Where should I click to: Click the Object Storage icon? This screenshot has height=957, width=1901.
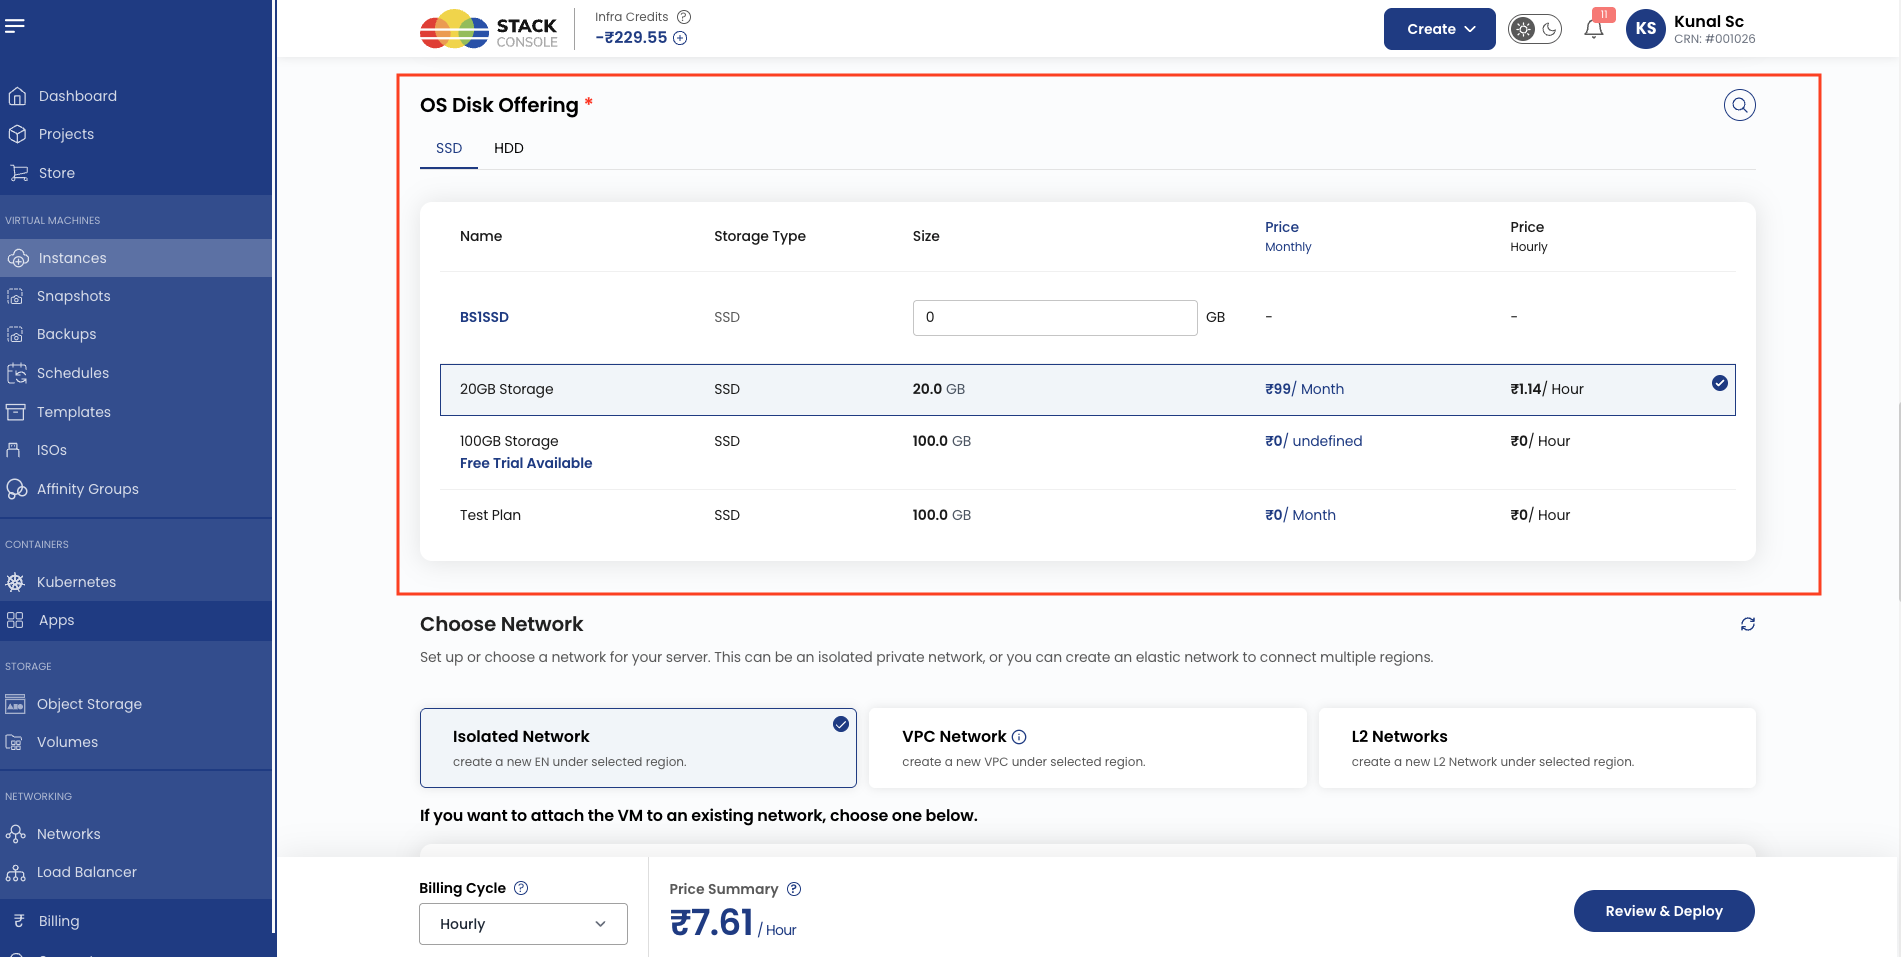(15, 704)
